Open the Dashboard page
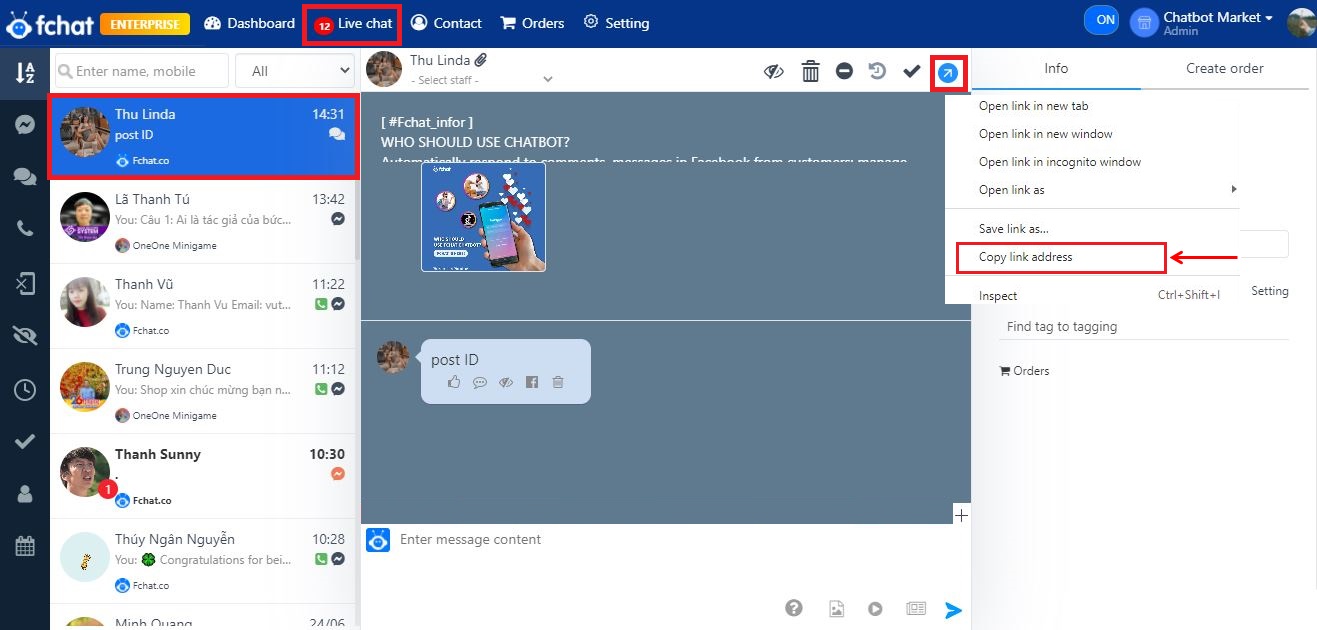This screenshot has width=1317, height=630. coord(250,23)
